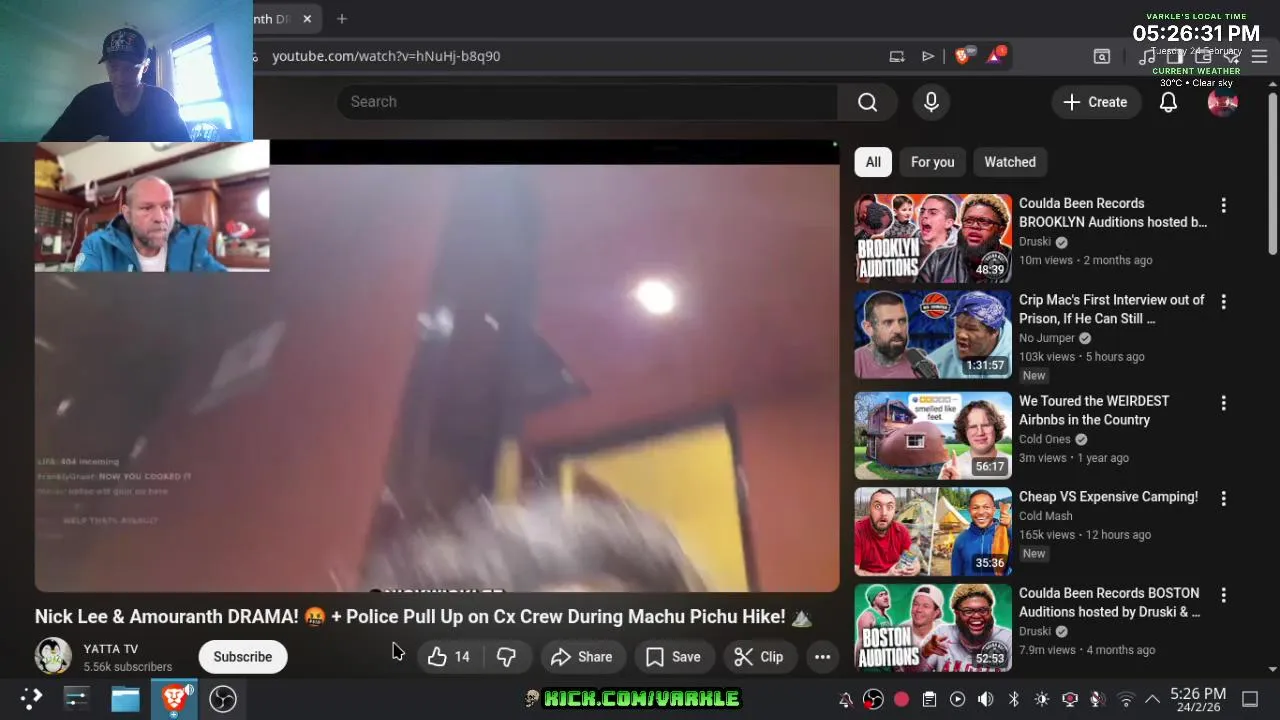The image size is (1280, 720).
Task: Open the YATTA TV channel avatar
Action: pyautogui.click(x=53, y=656)
